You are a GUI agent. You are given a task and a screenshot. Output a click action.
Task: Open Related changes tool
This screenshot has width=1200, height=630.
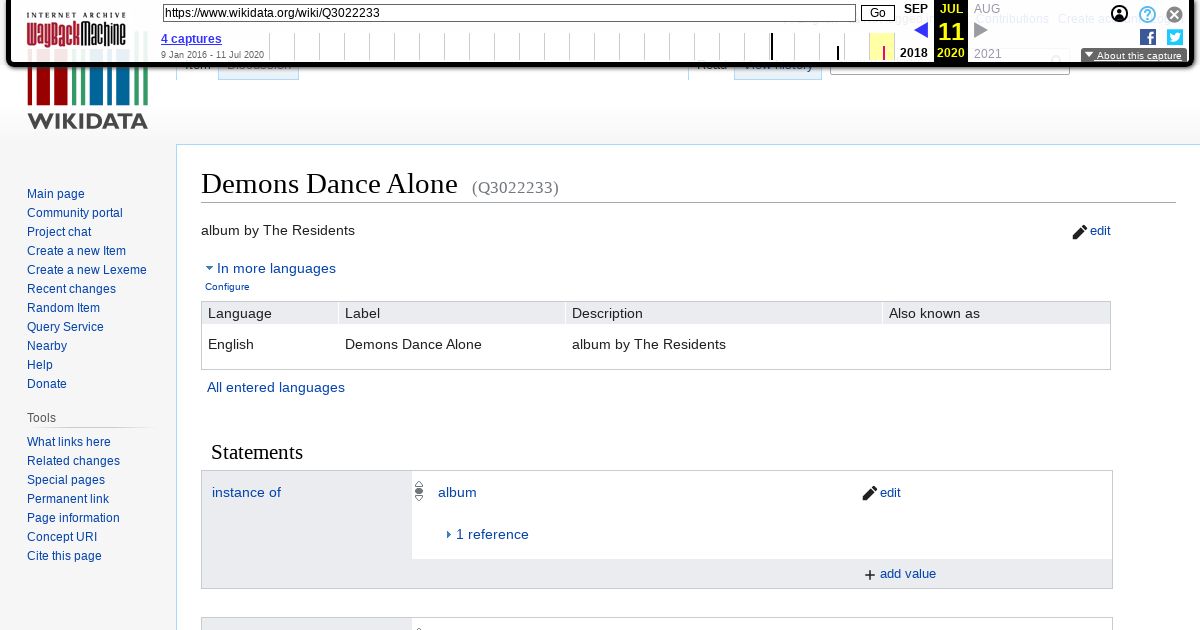click(73, 461)
